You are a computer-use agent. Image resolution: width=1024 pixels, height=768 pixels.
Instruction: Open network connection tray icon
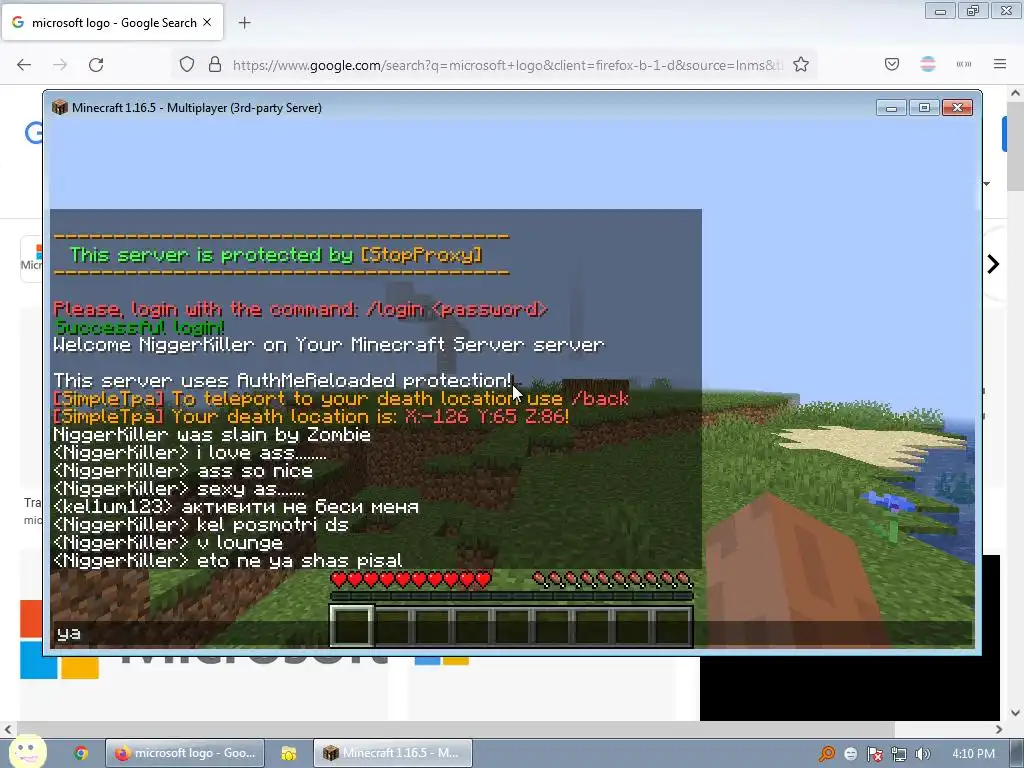click(899, 754)
